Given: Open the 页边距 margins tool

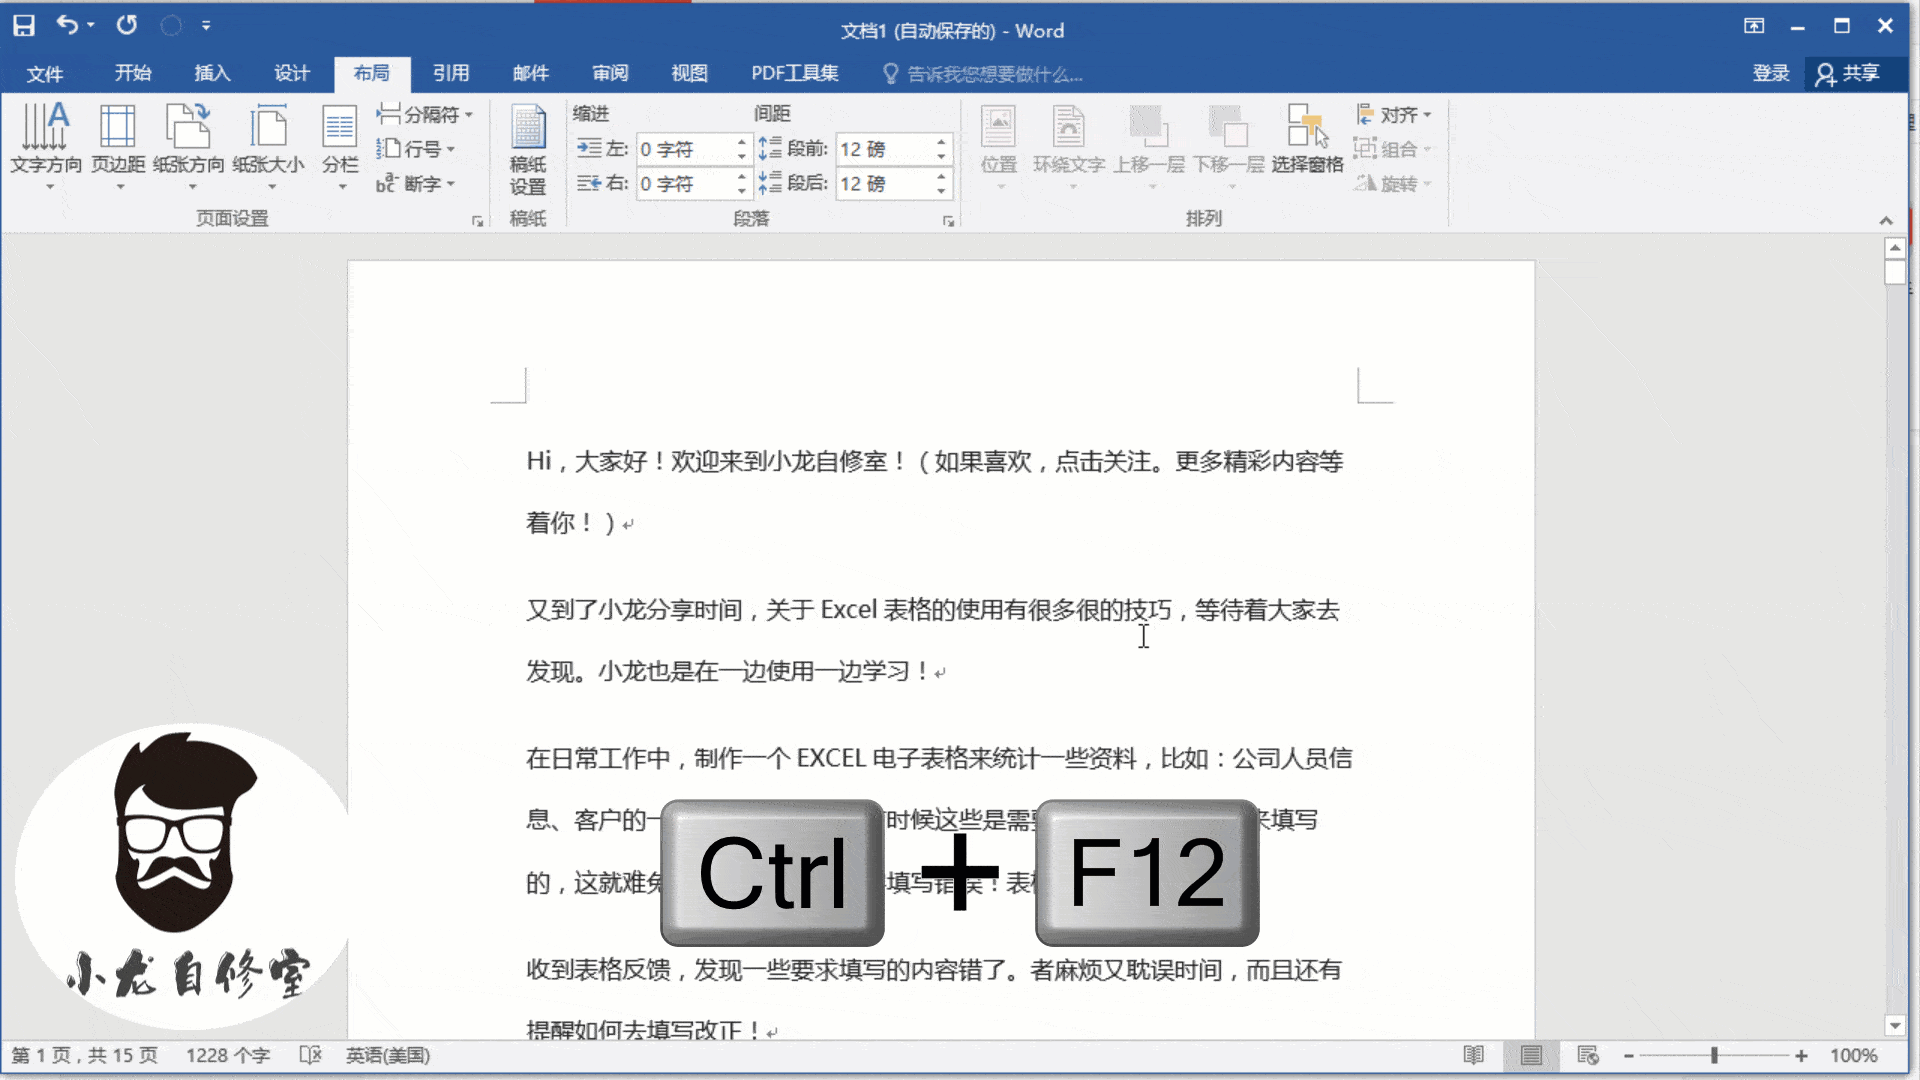Looking at the screenshot, I should [x=118, y=146].
